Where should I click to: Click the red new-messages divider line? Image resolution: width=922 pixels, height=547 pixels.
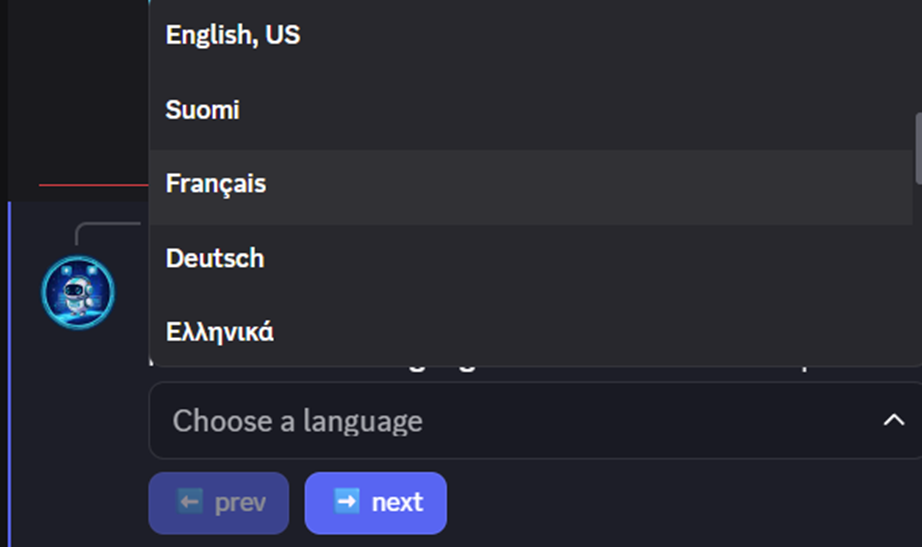click(x=90, y=185)
